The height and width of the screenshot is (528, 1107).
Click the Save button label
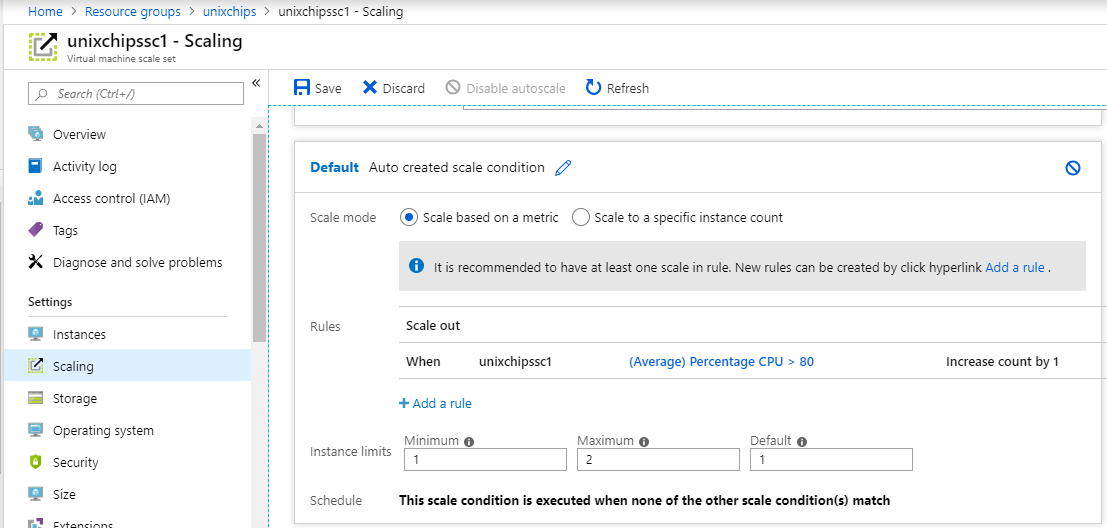328,88
